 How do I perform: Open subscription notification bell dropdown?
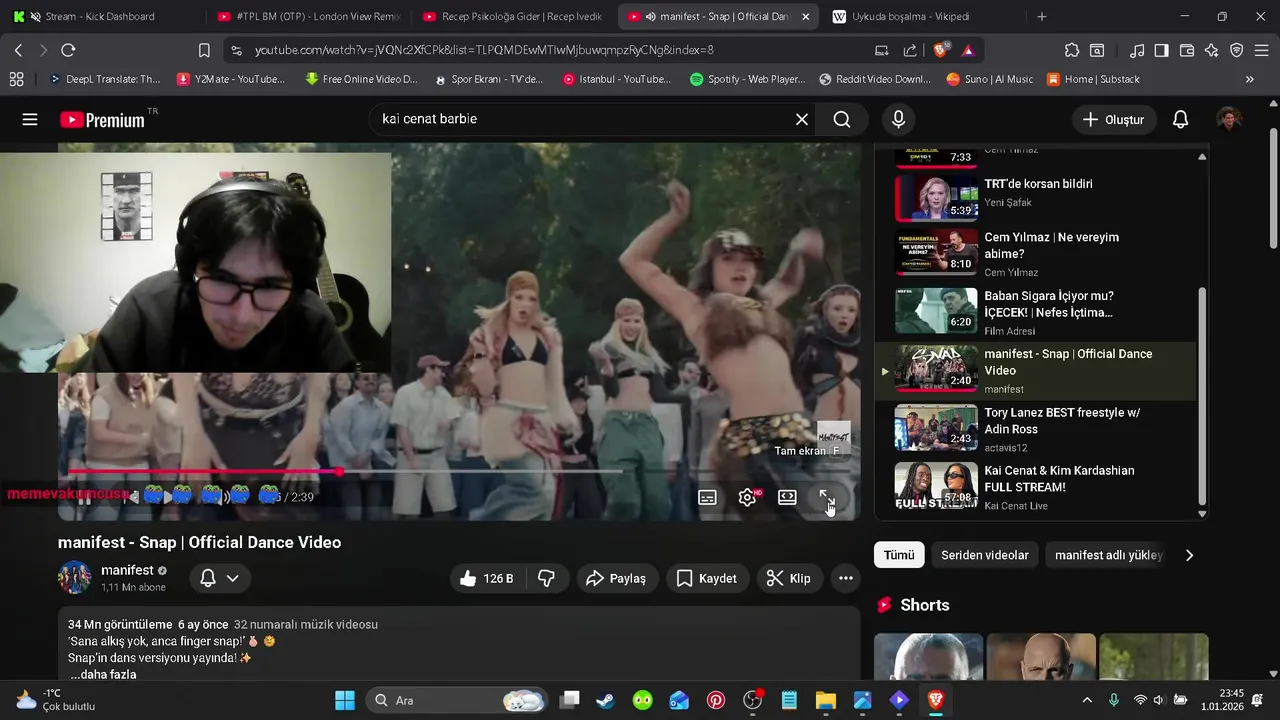(x=219, y=578)
